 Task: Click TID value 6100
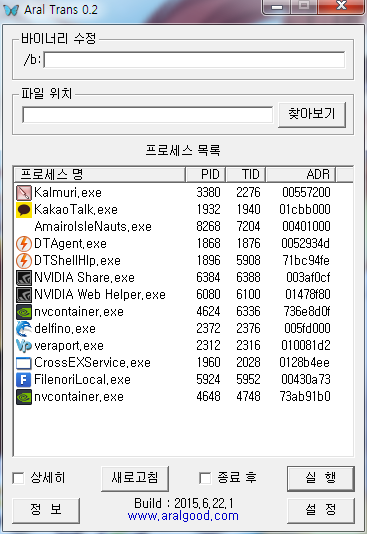click(x=249, y=295)
